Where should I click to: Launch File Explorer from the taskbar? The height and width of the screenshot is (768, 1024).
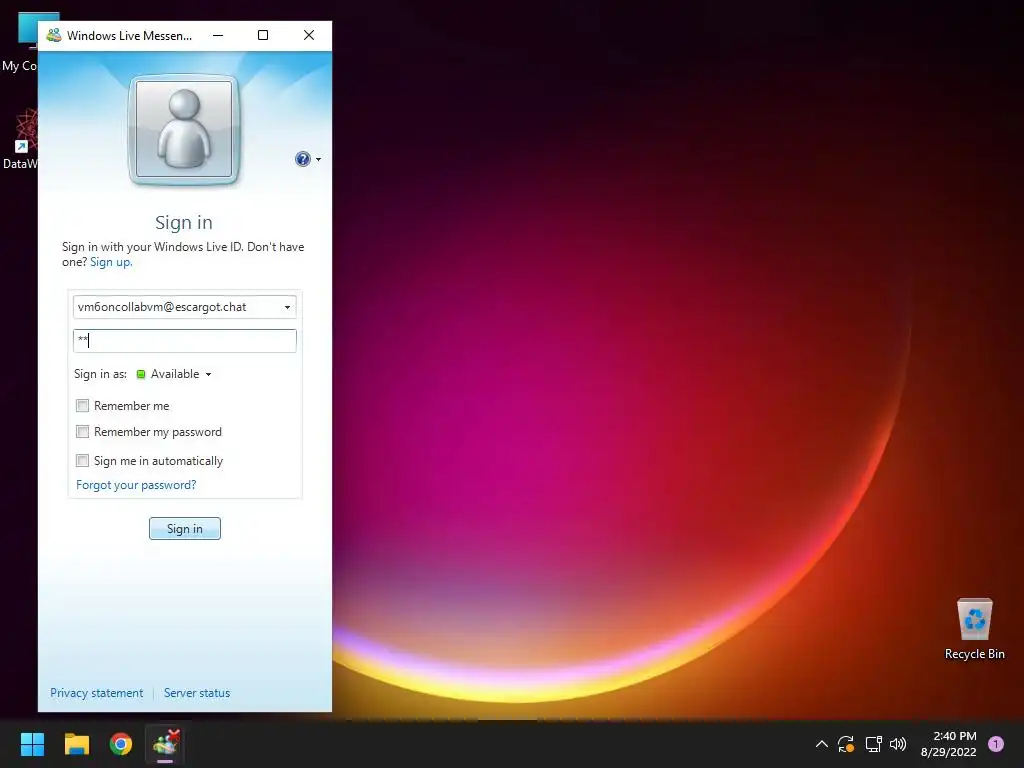76,744
